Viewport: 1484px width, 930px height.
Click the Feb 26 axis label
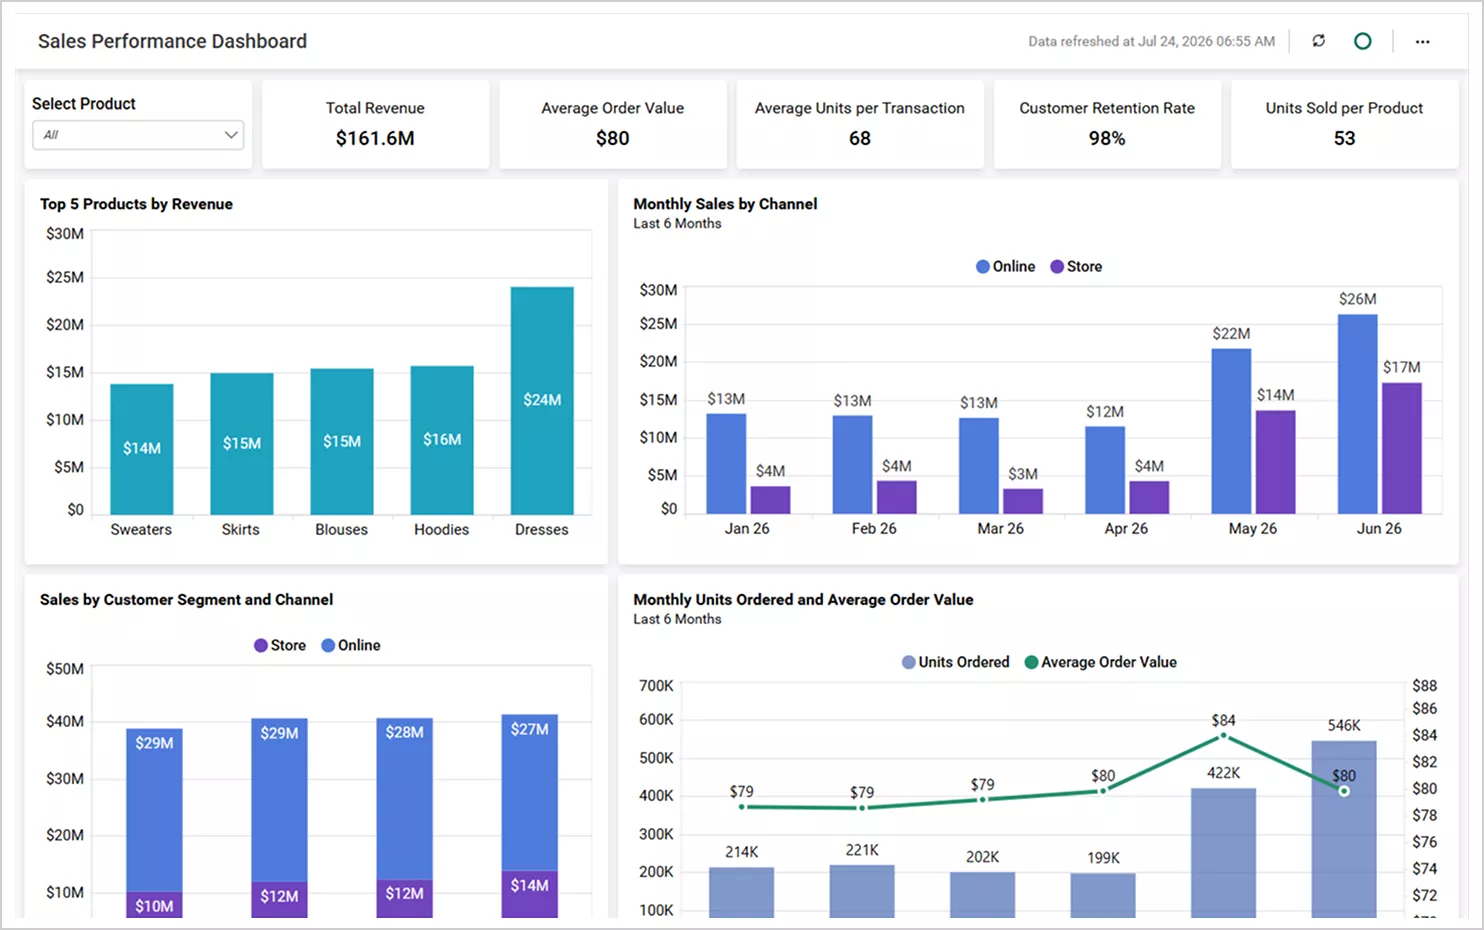tap(874, 528)
